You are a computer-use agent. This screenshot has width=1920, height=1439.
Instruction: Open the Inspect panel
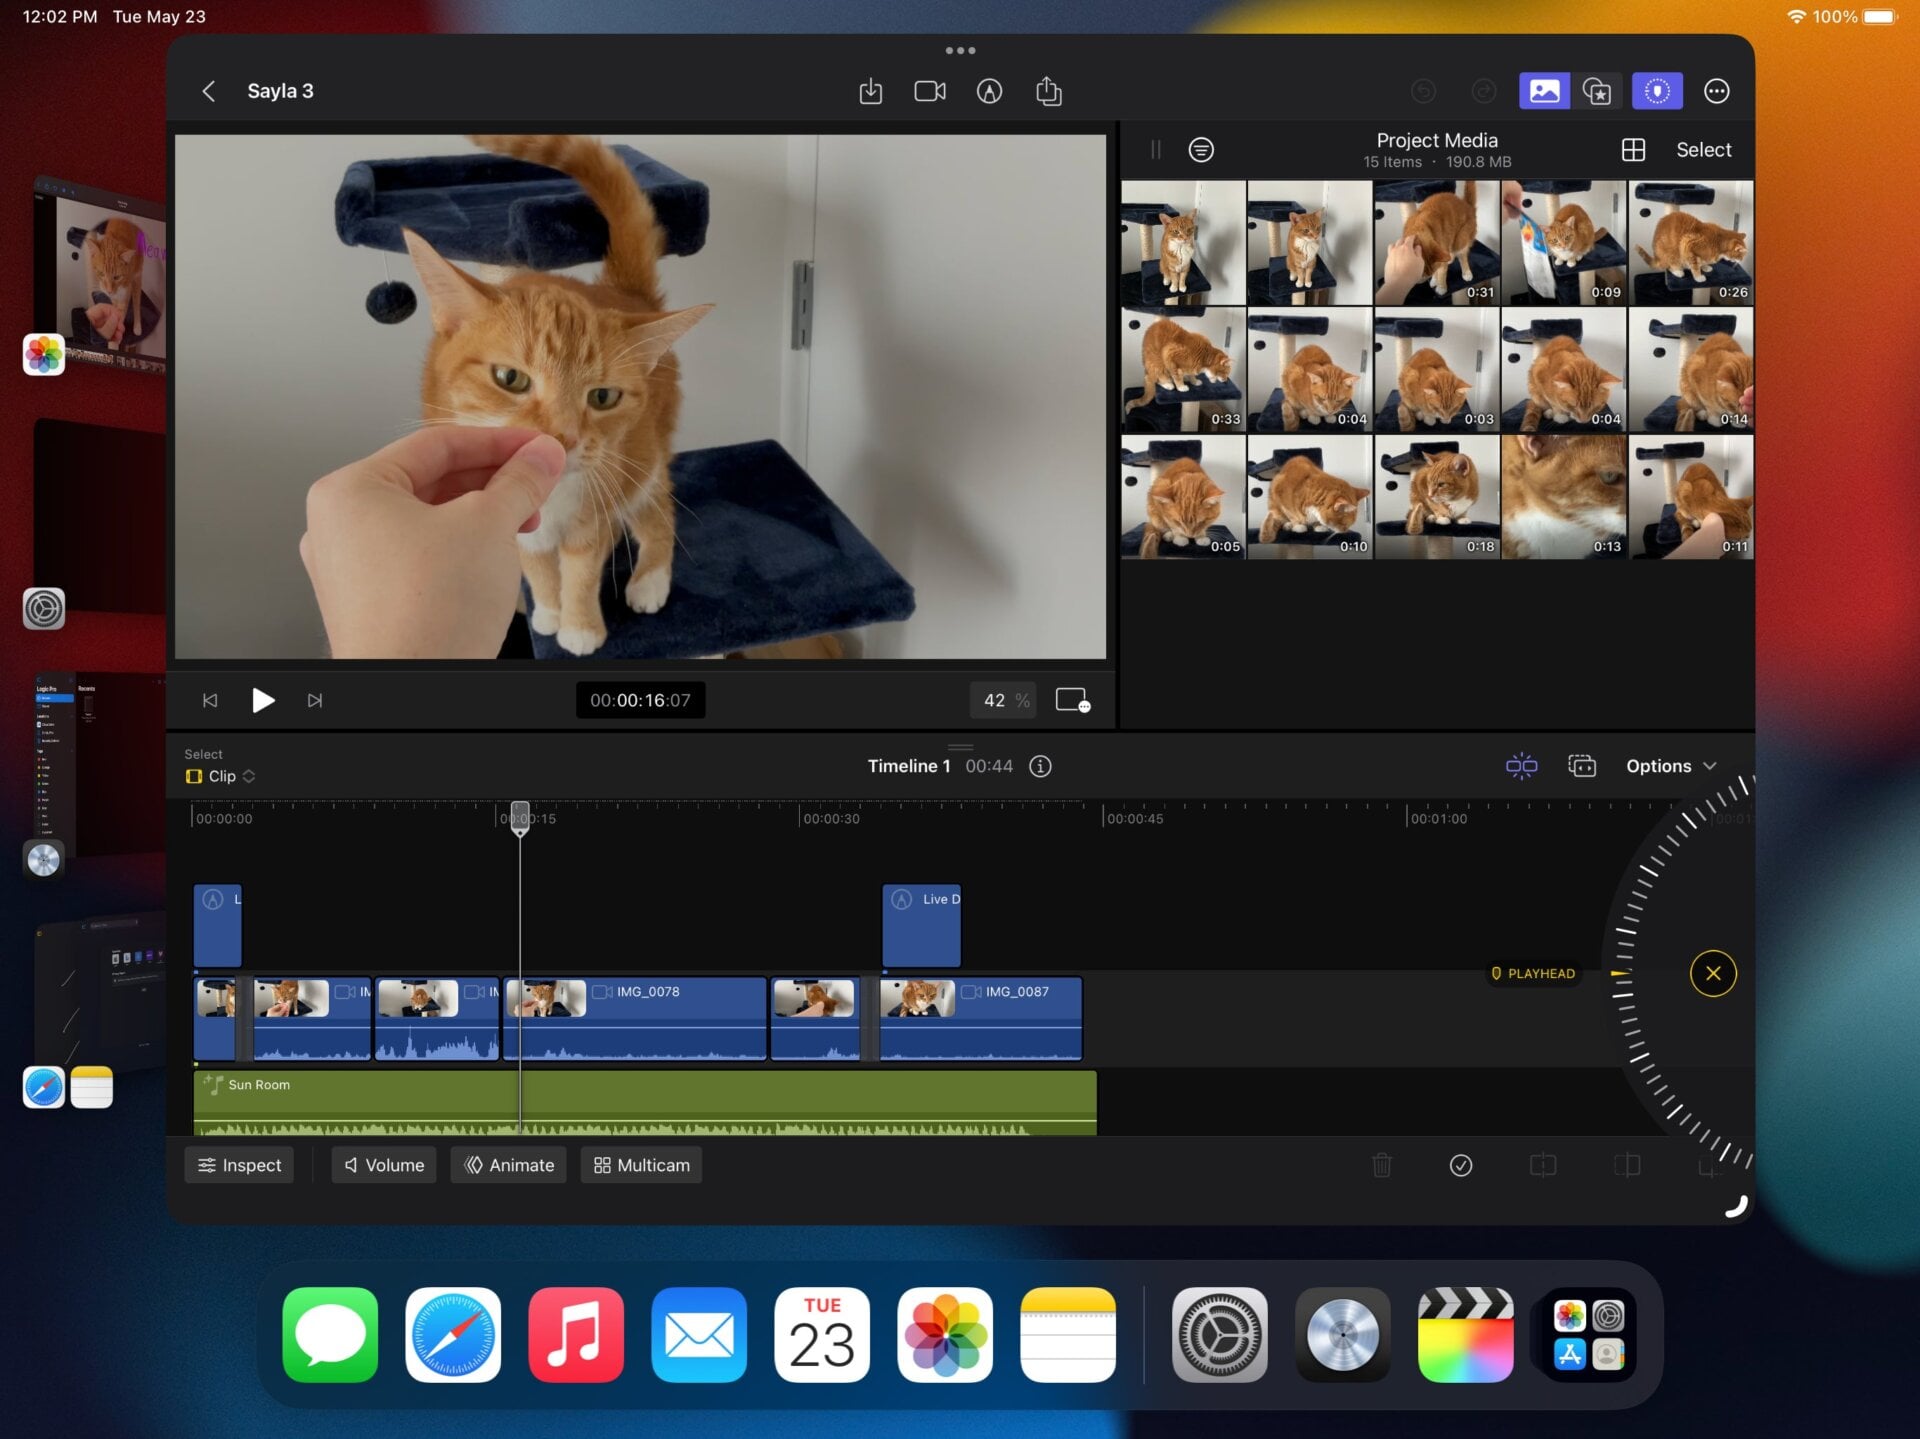click(x=238, y=1165)
